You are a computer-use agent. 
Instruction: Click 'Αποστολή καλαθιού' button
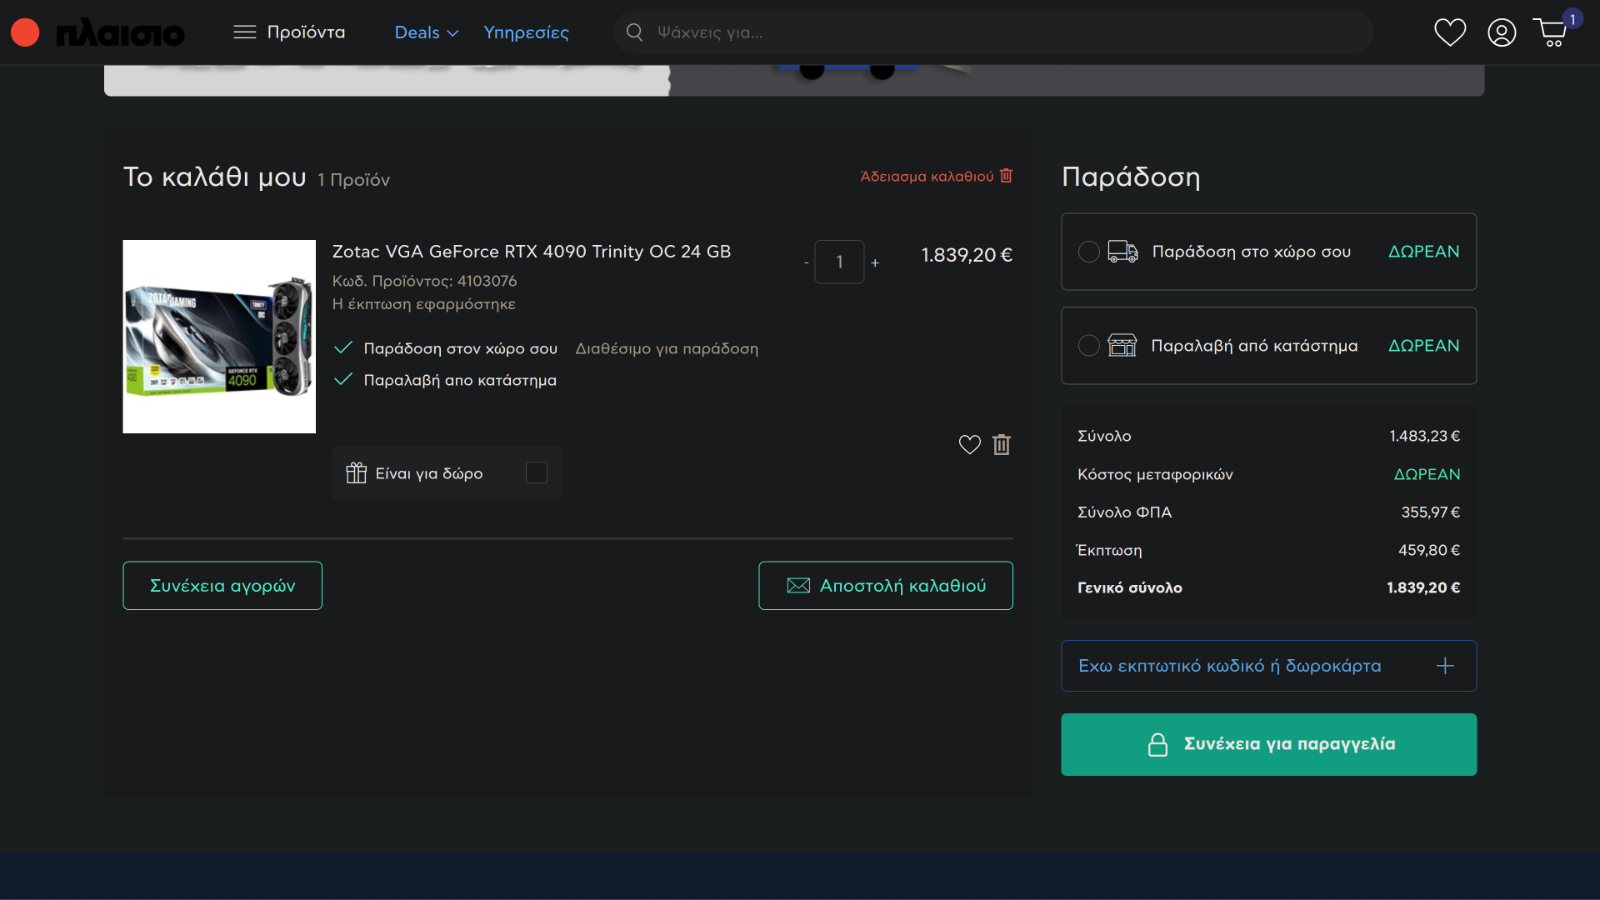pyautogui.click(x=886, y=586)
